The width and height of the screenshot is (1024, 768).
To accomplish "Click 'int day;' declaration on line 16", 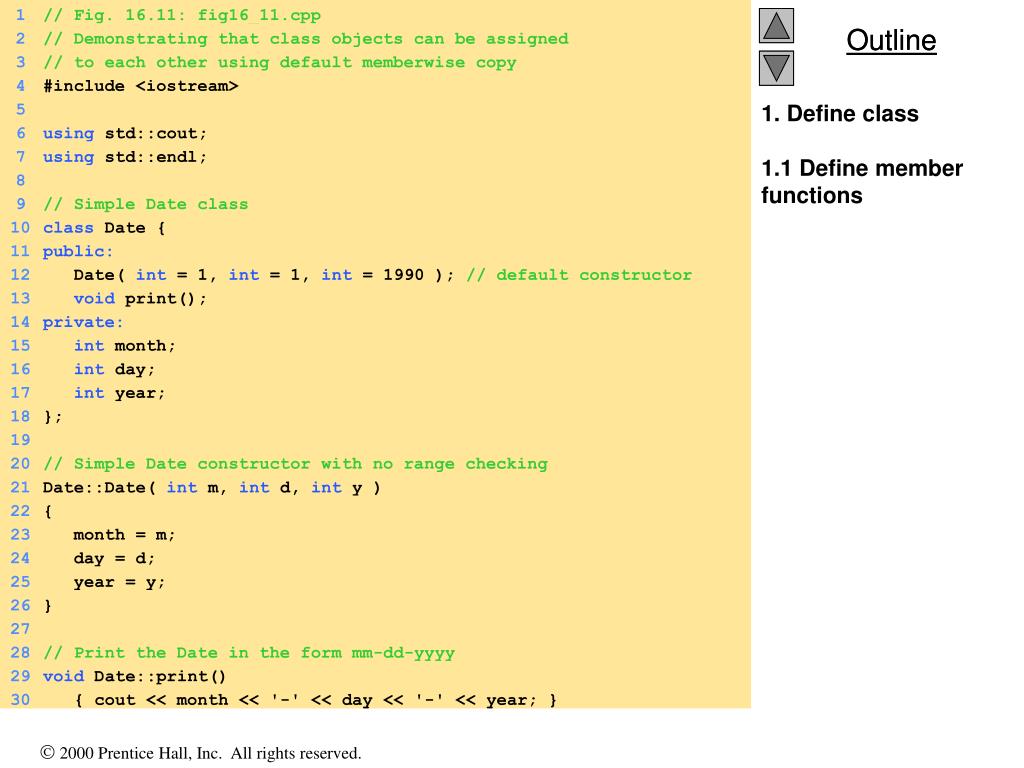I will tap(114, 370).
